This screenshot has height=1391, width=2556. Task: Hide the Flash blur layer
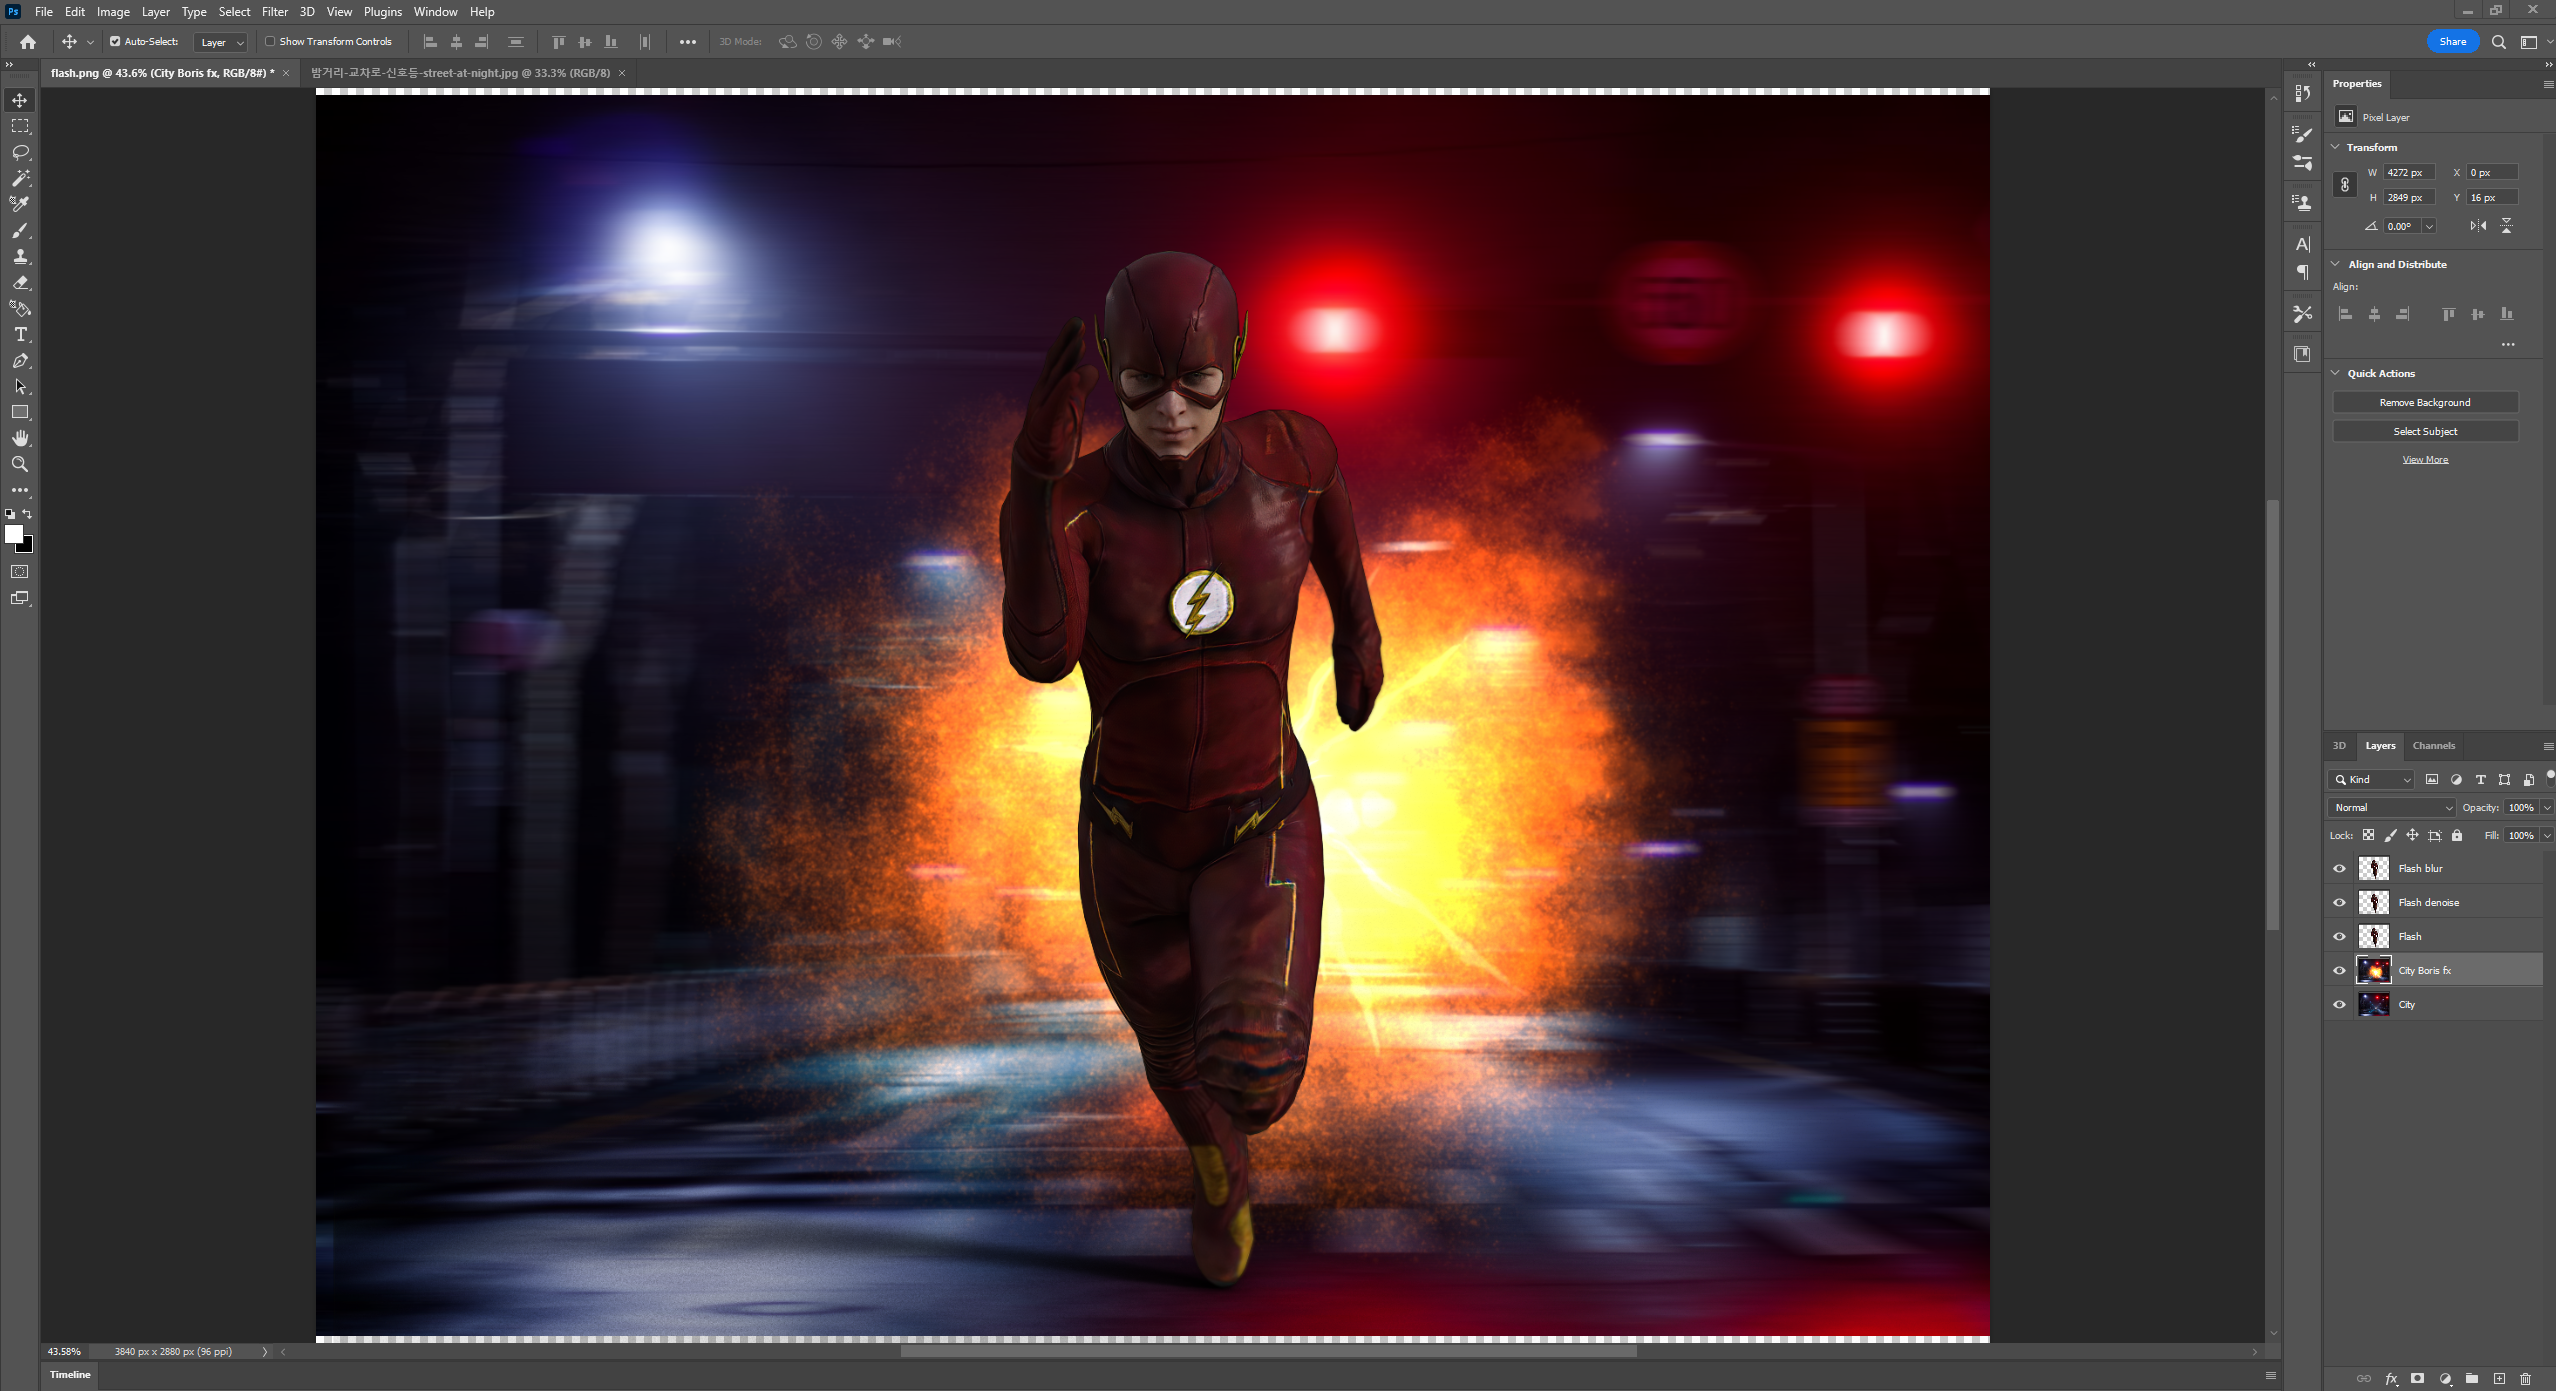2339,869
